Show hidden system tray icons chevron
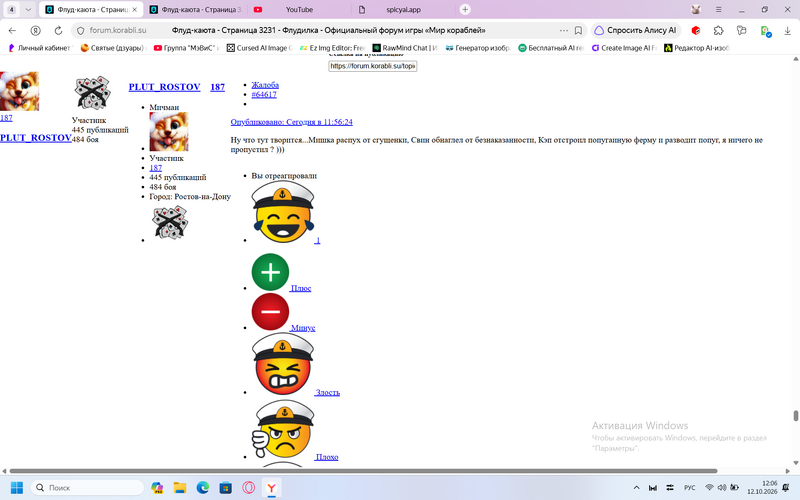 point(636,488)
